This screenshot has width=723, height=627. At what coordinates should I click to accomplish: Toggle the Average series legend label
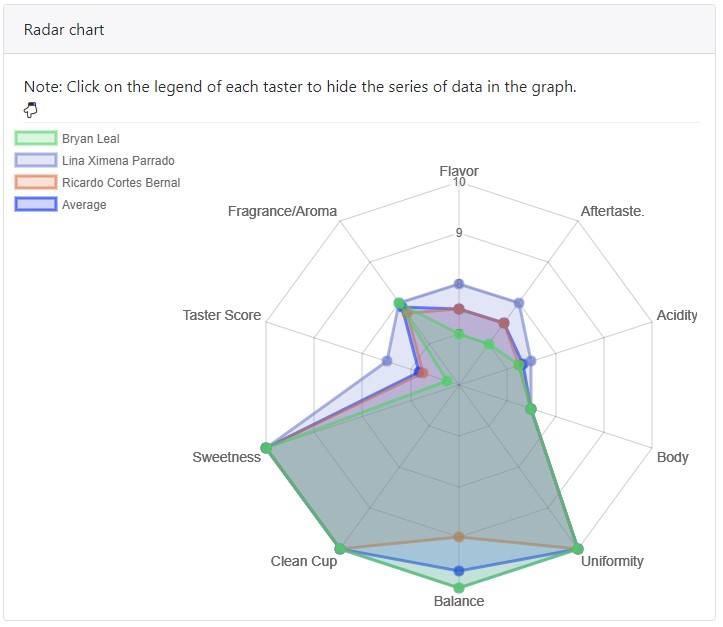[84, 205]
